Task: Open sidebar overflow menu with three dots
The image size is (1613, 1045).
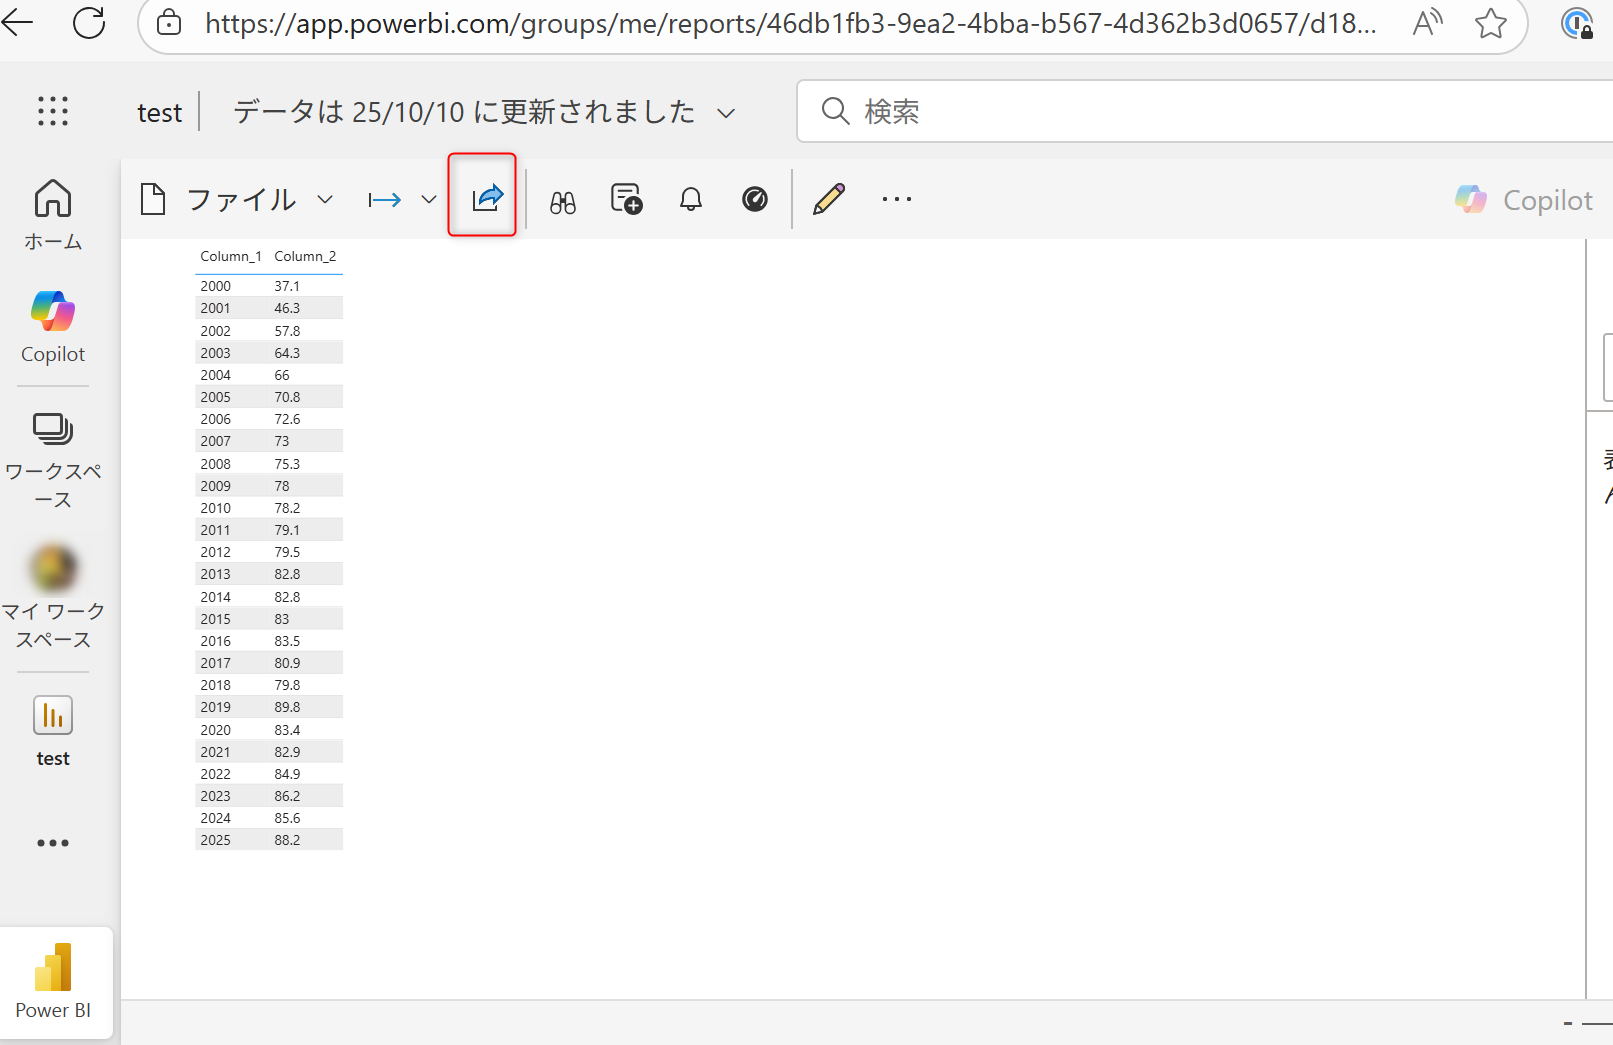Action: (x=52, y=842)
